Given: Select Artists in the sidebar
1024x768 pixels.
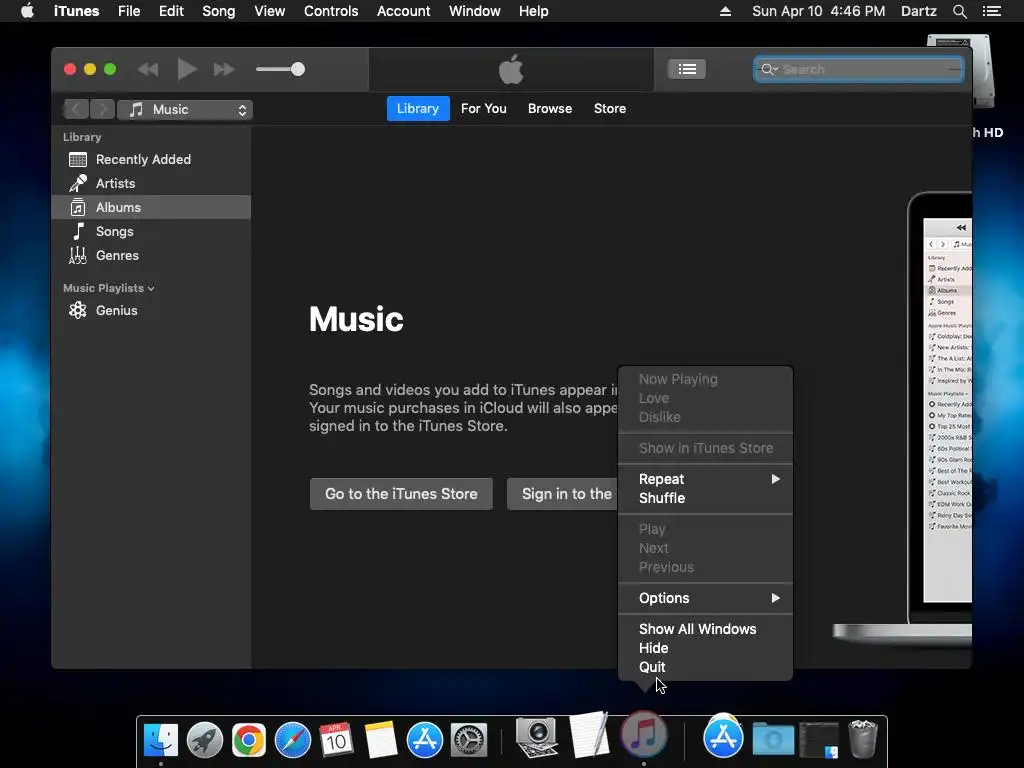Looking at the screenshot, I should [x=151, y=184].
